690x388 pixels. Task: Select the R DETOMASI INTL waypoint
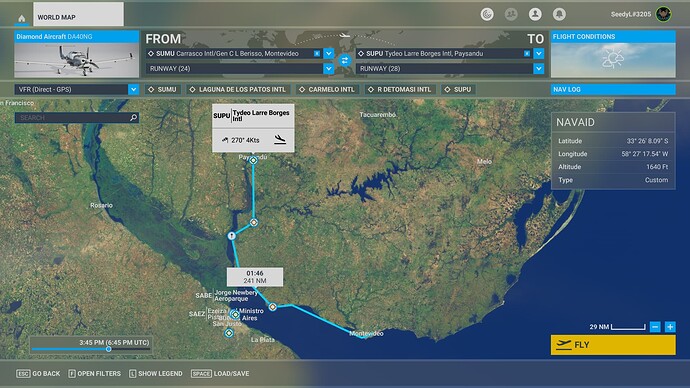click(x=400, y=89)
